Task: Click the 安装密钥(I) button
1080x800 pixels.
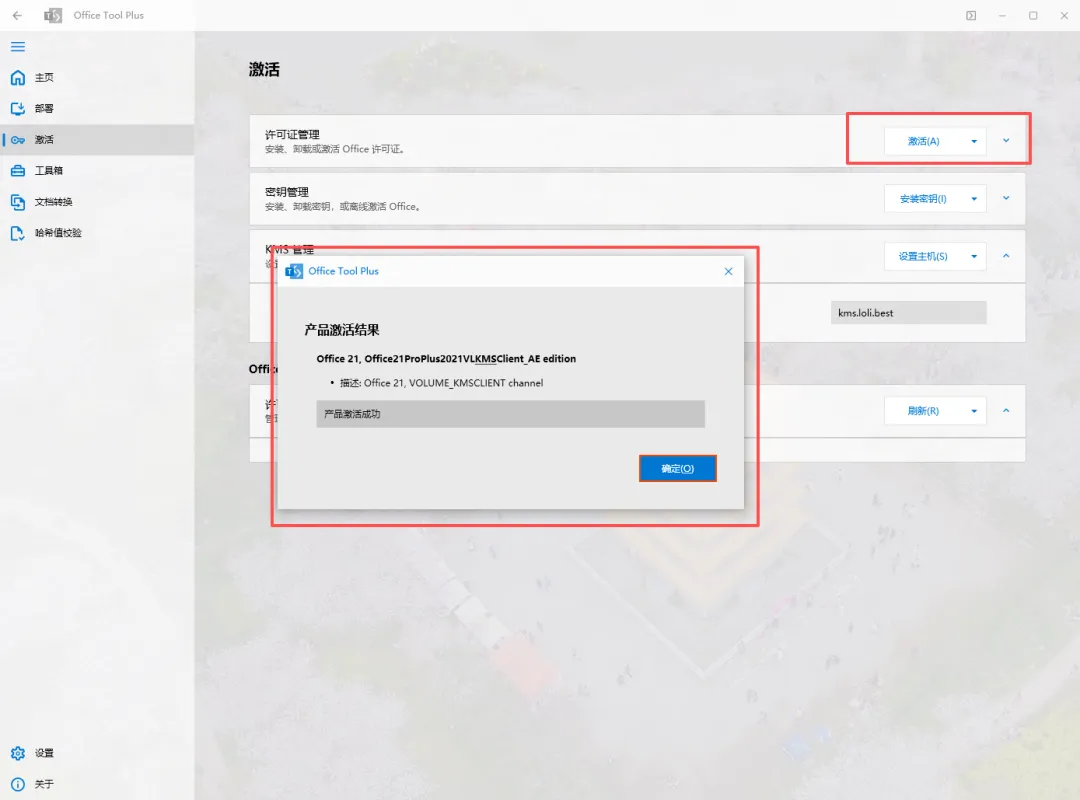Action: click(x=923, y=198)
